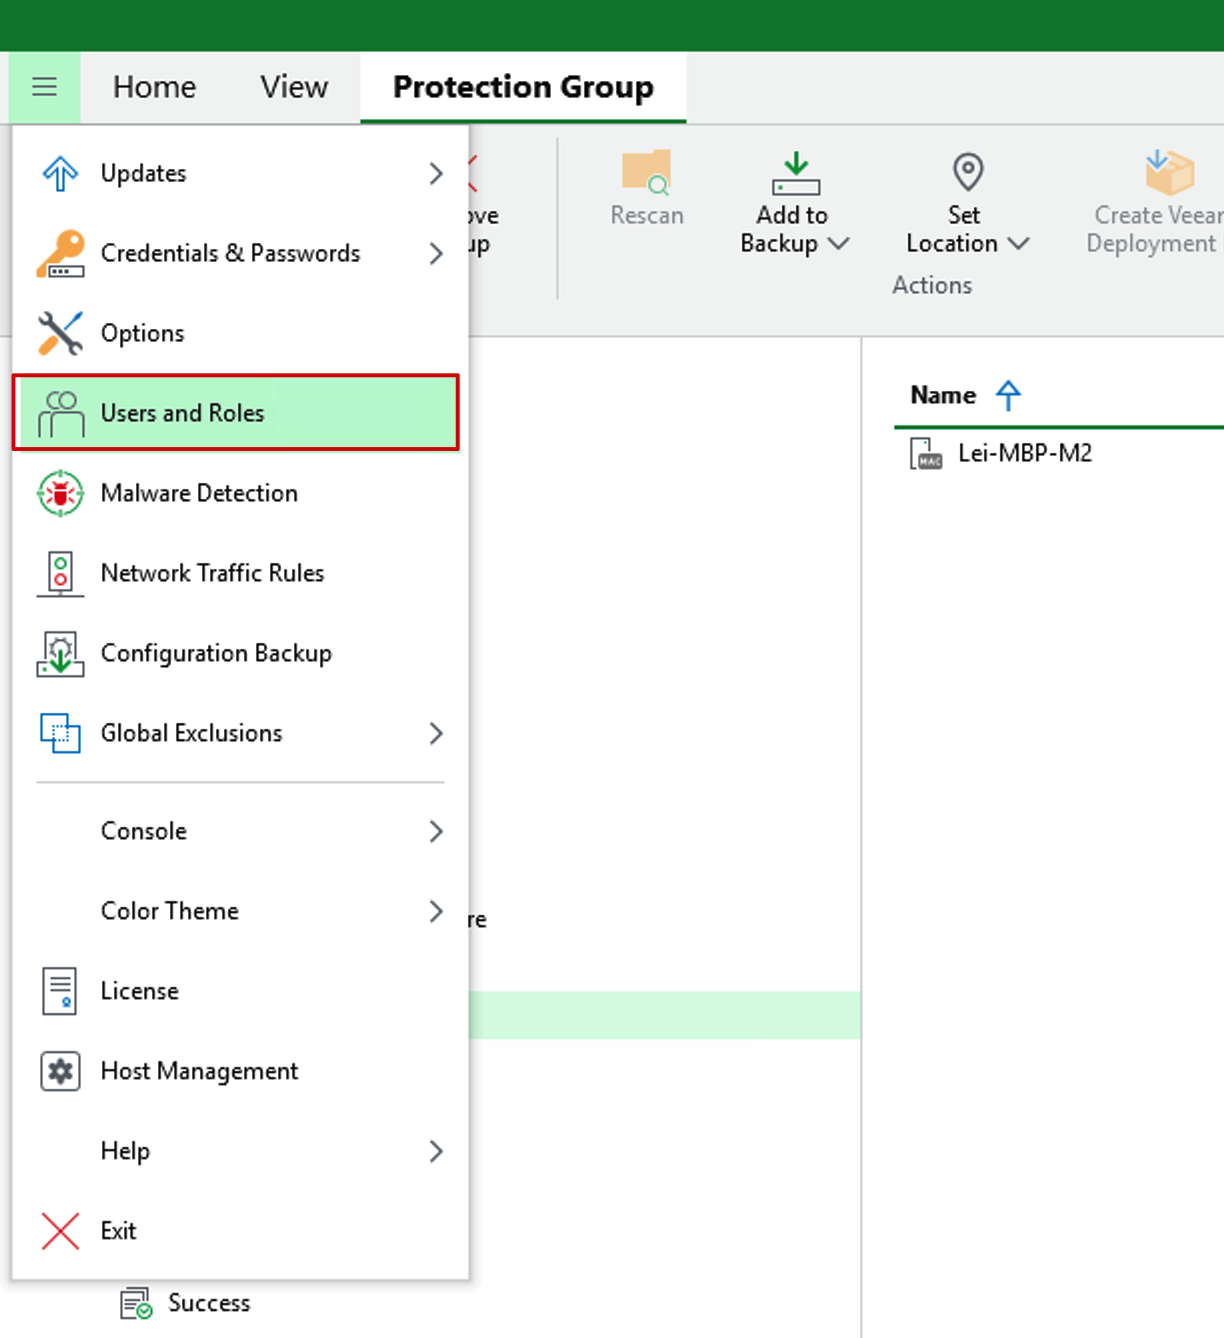Switch to the Home tab
The height and width of the screenshot is (1338, 1224).
(x=154, y=87)
